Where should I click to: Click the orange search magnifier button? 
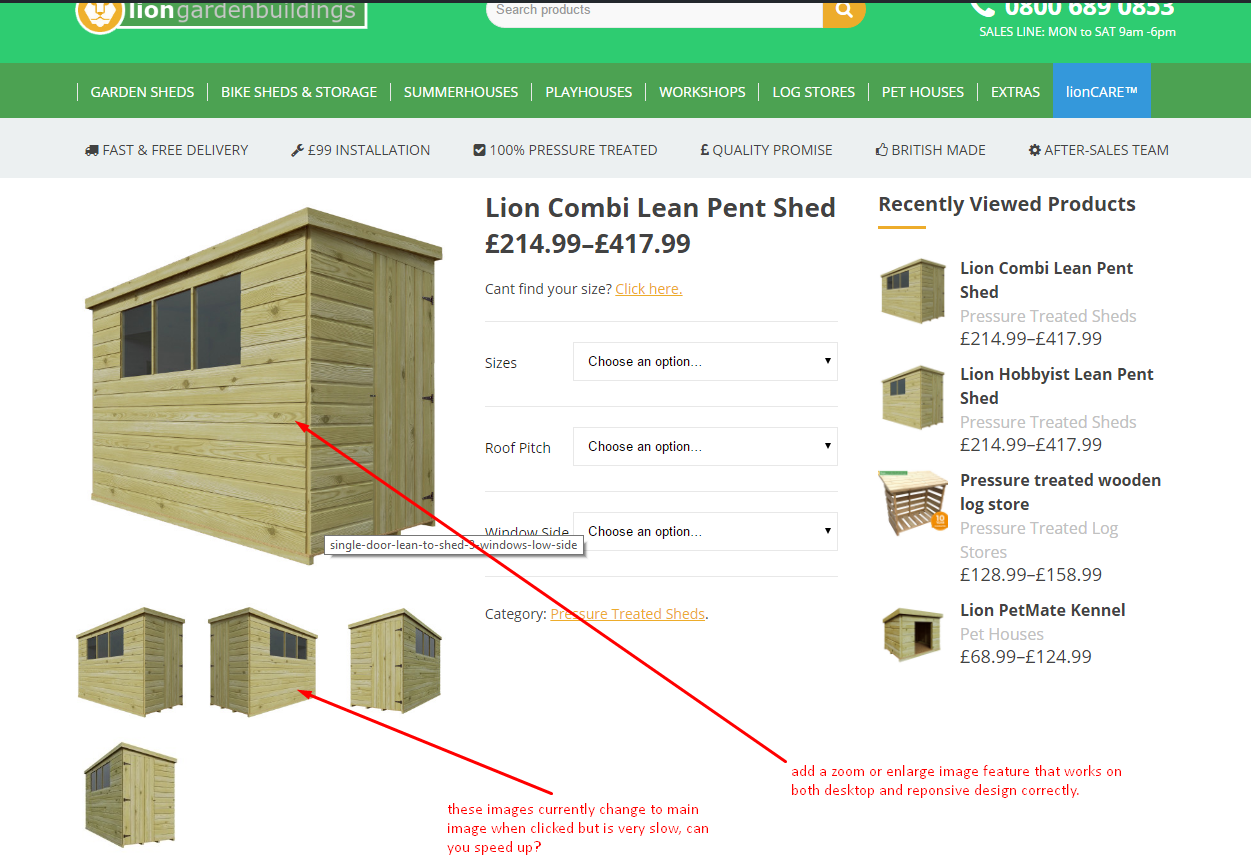(x=844, y=11)
